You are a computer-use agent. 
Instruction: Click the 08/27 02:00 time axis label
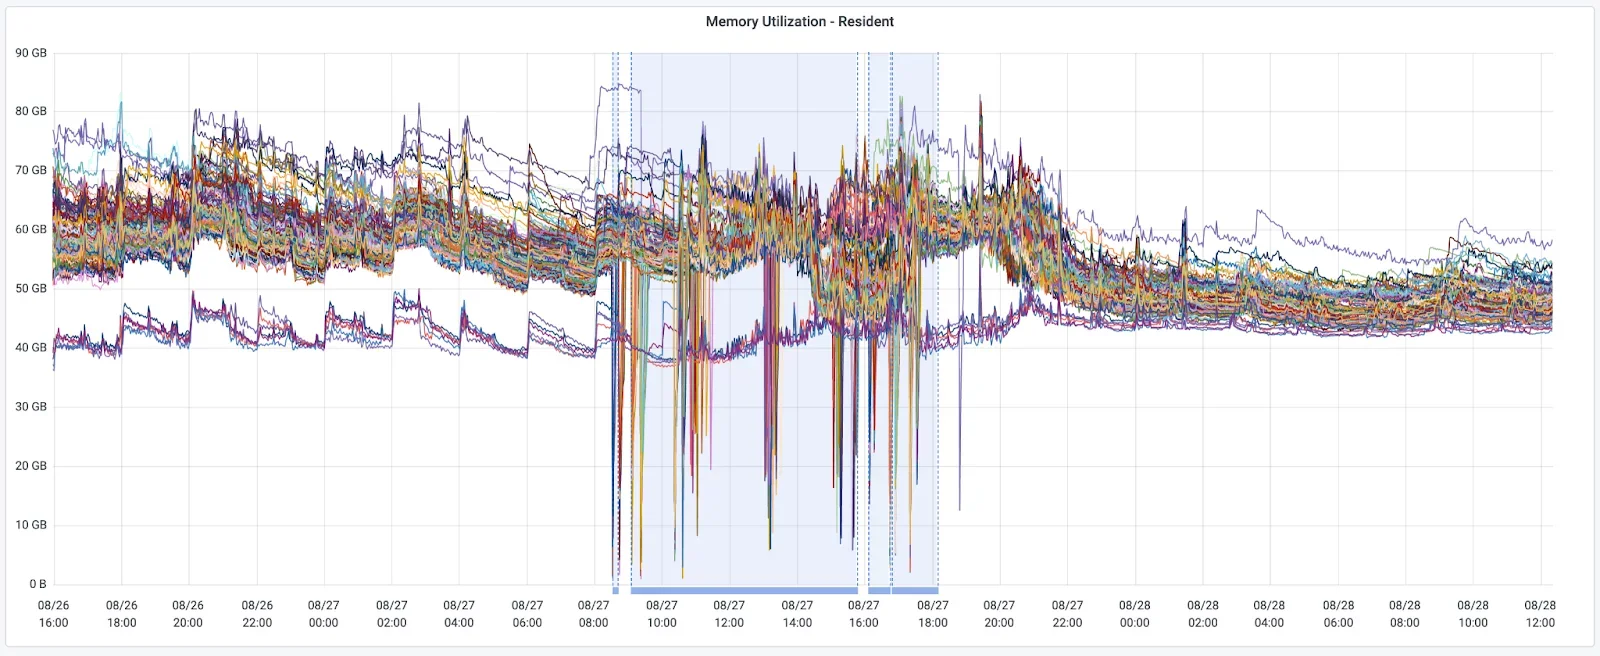tap(392, 614)
